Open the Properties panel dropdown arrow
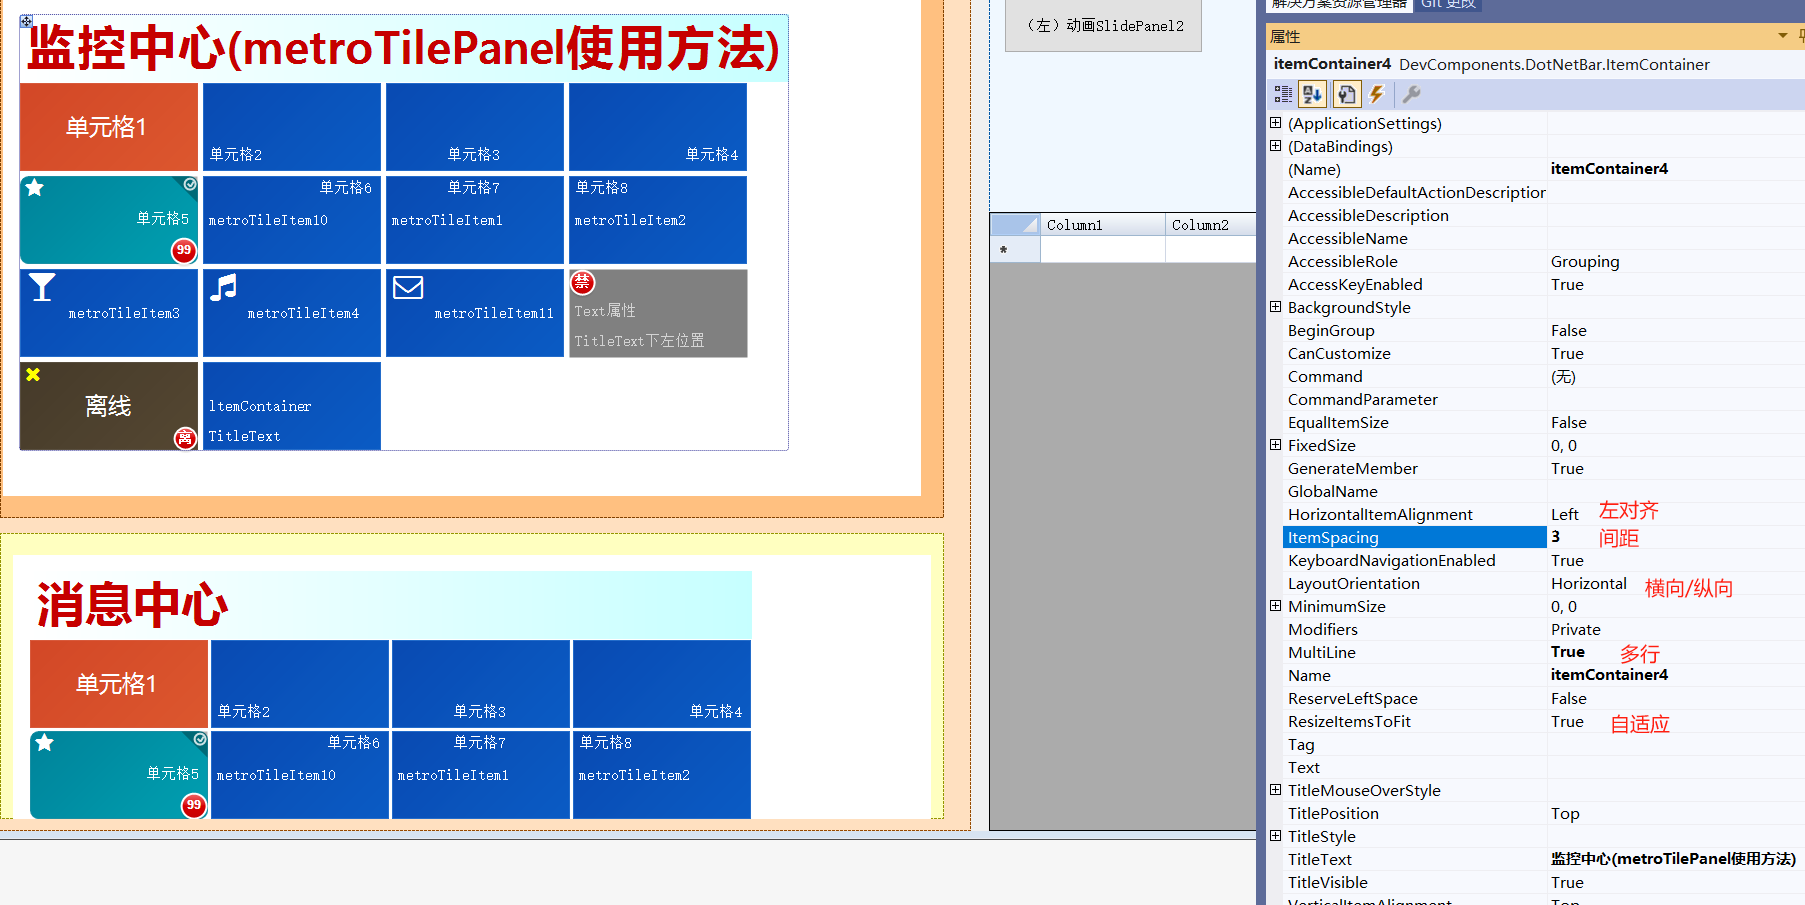Viewport: 1805px width, 905px height. pyautogui.click(x=1780, y=36)
